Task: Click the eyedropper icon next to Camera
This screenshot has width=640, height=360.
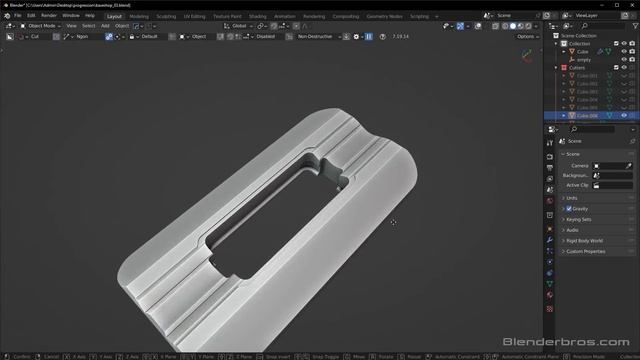Action: [629, 166]
